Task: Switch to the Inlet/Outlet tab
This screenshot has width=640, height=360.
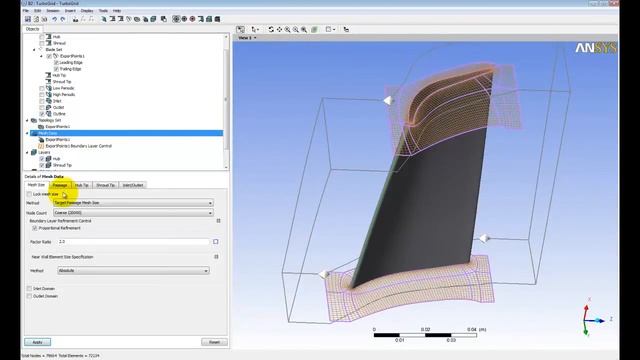Action: tap(133, 185)
